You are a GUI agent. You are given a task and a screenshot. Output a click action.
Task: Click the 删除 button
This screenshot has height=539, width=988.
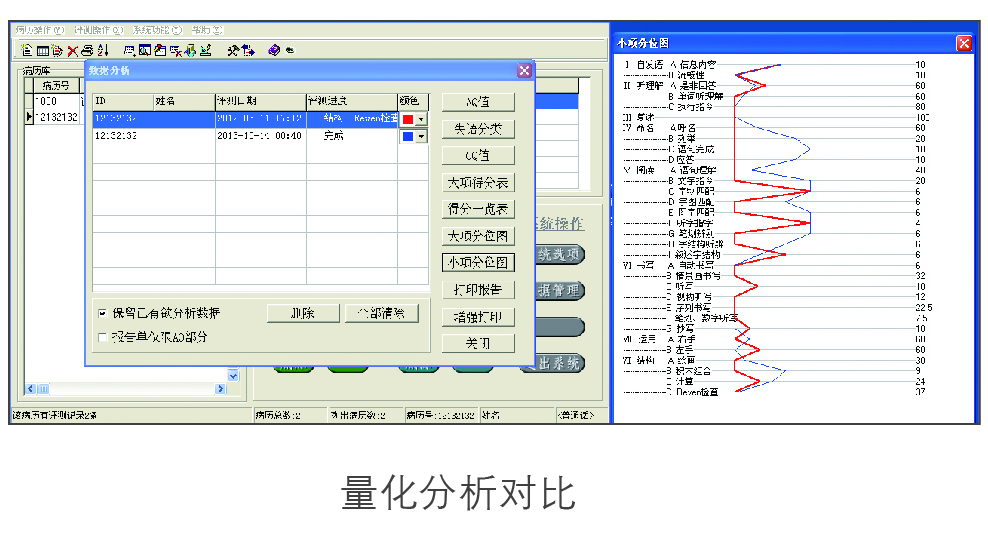(303, 313)
